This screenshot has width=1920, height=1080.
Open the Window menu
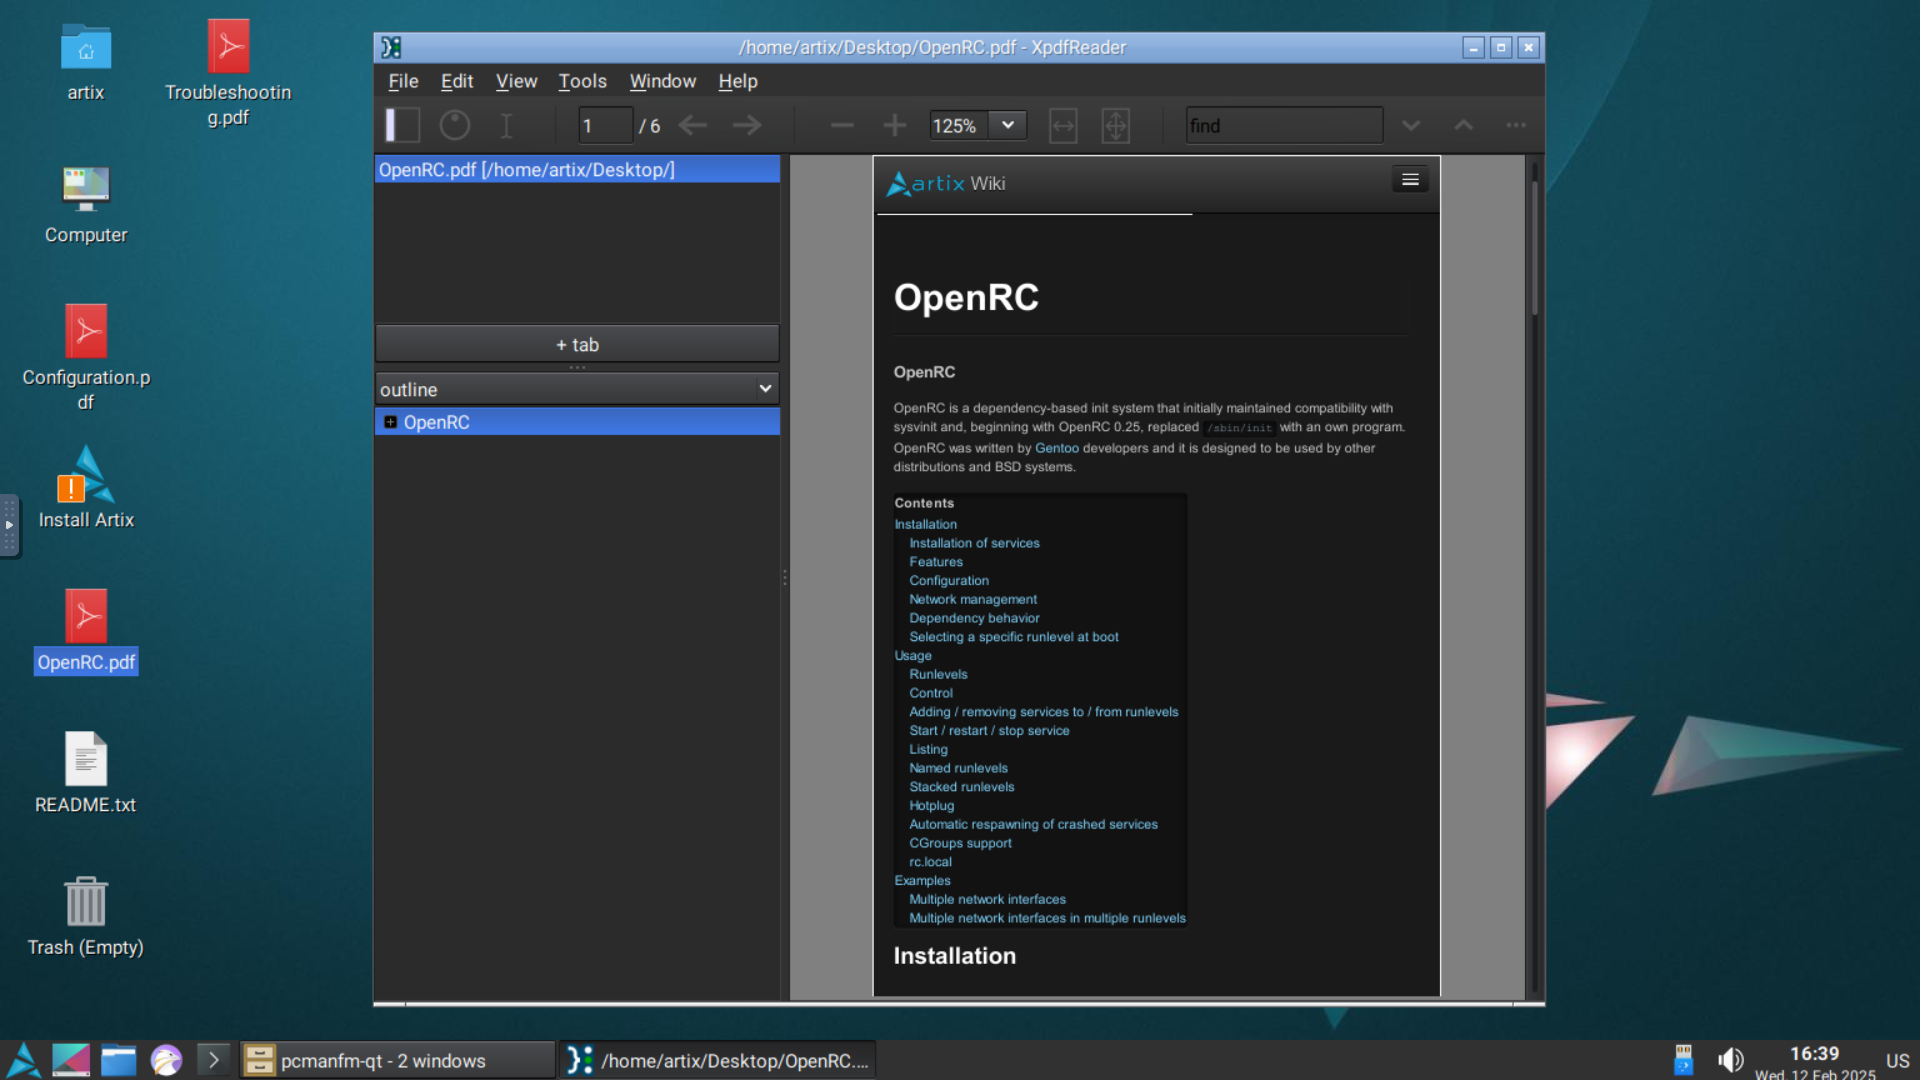pos(662,81)
